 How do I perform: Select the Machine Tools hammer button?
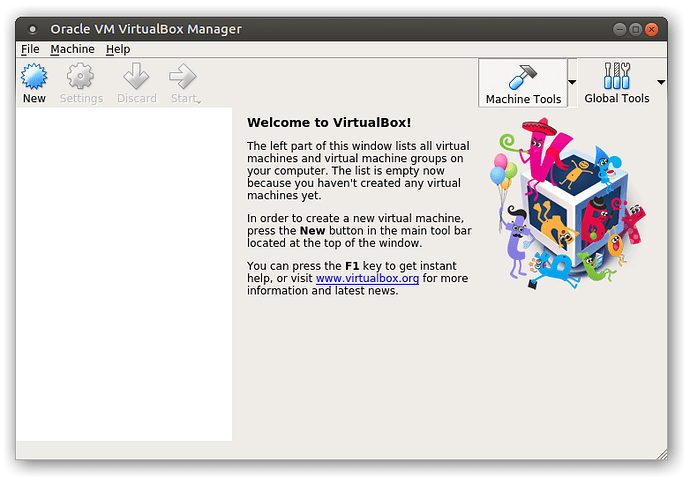[523, 83]
